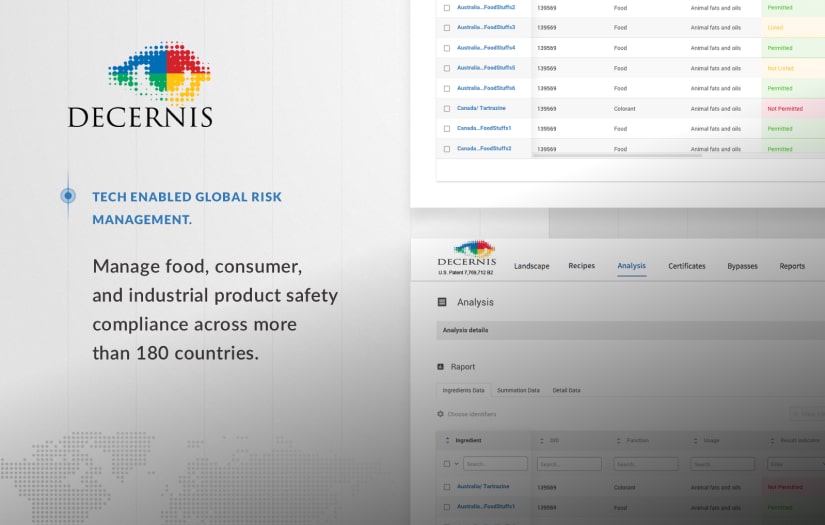Open the Canada...FoodStuffs2 link
The width and height of the screenshot is (825, 525).
[484, 149]
